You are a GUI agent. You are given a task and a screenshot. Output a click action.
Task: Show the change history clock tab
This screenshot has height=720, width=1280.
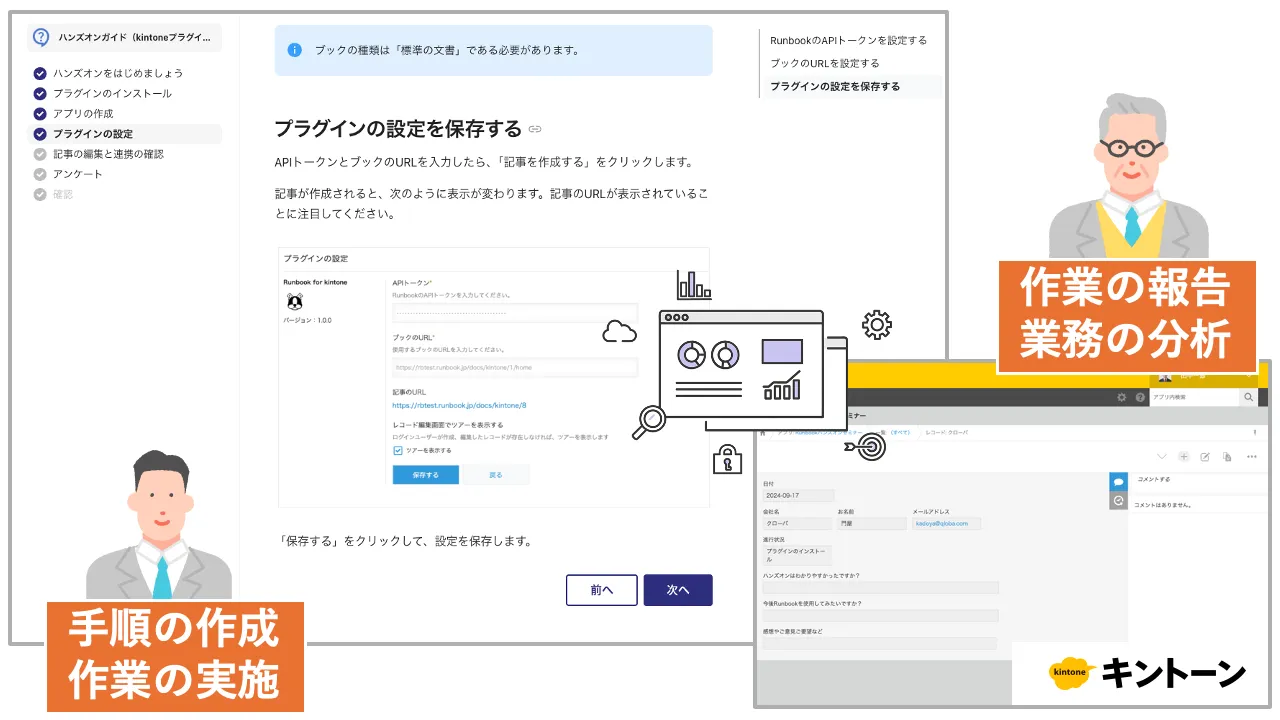click(x=1118, y=500)
